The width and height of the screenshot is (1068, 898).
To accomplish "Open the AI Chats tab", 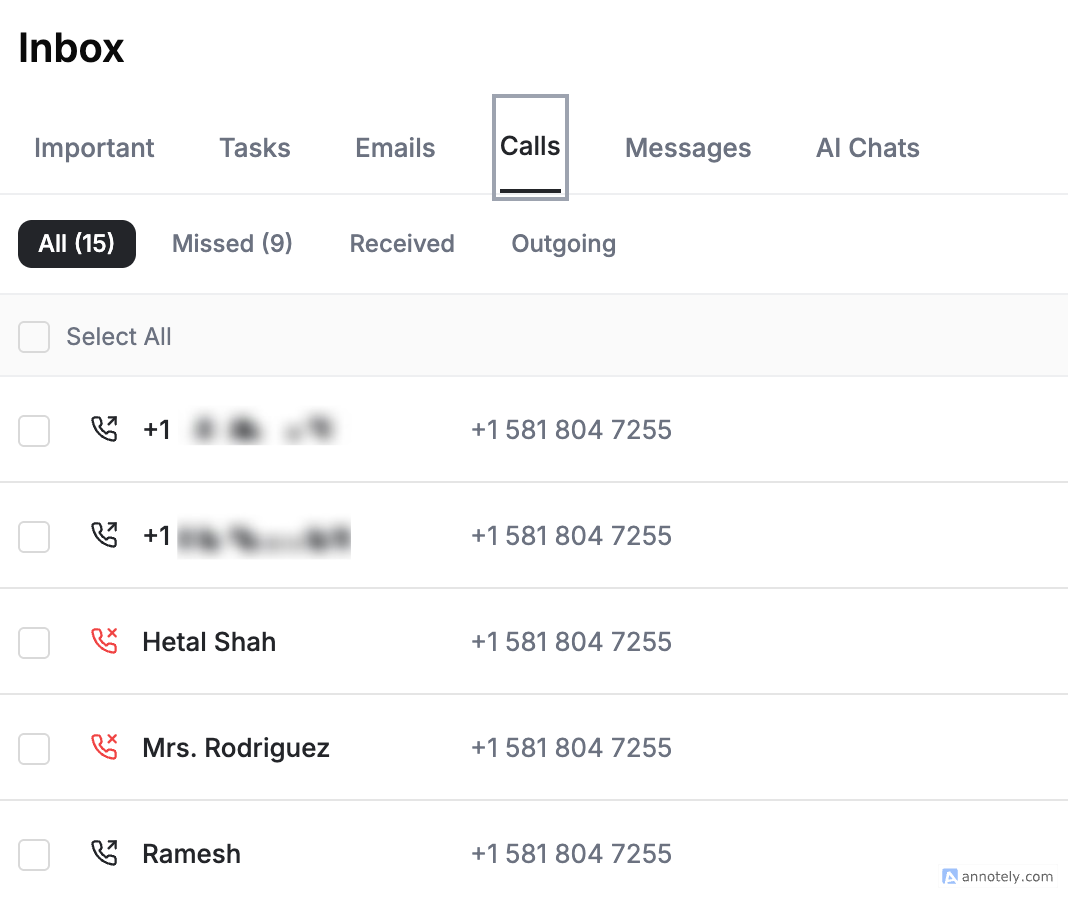I will (868, 148).
